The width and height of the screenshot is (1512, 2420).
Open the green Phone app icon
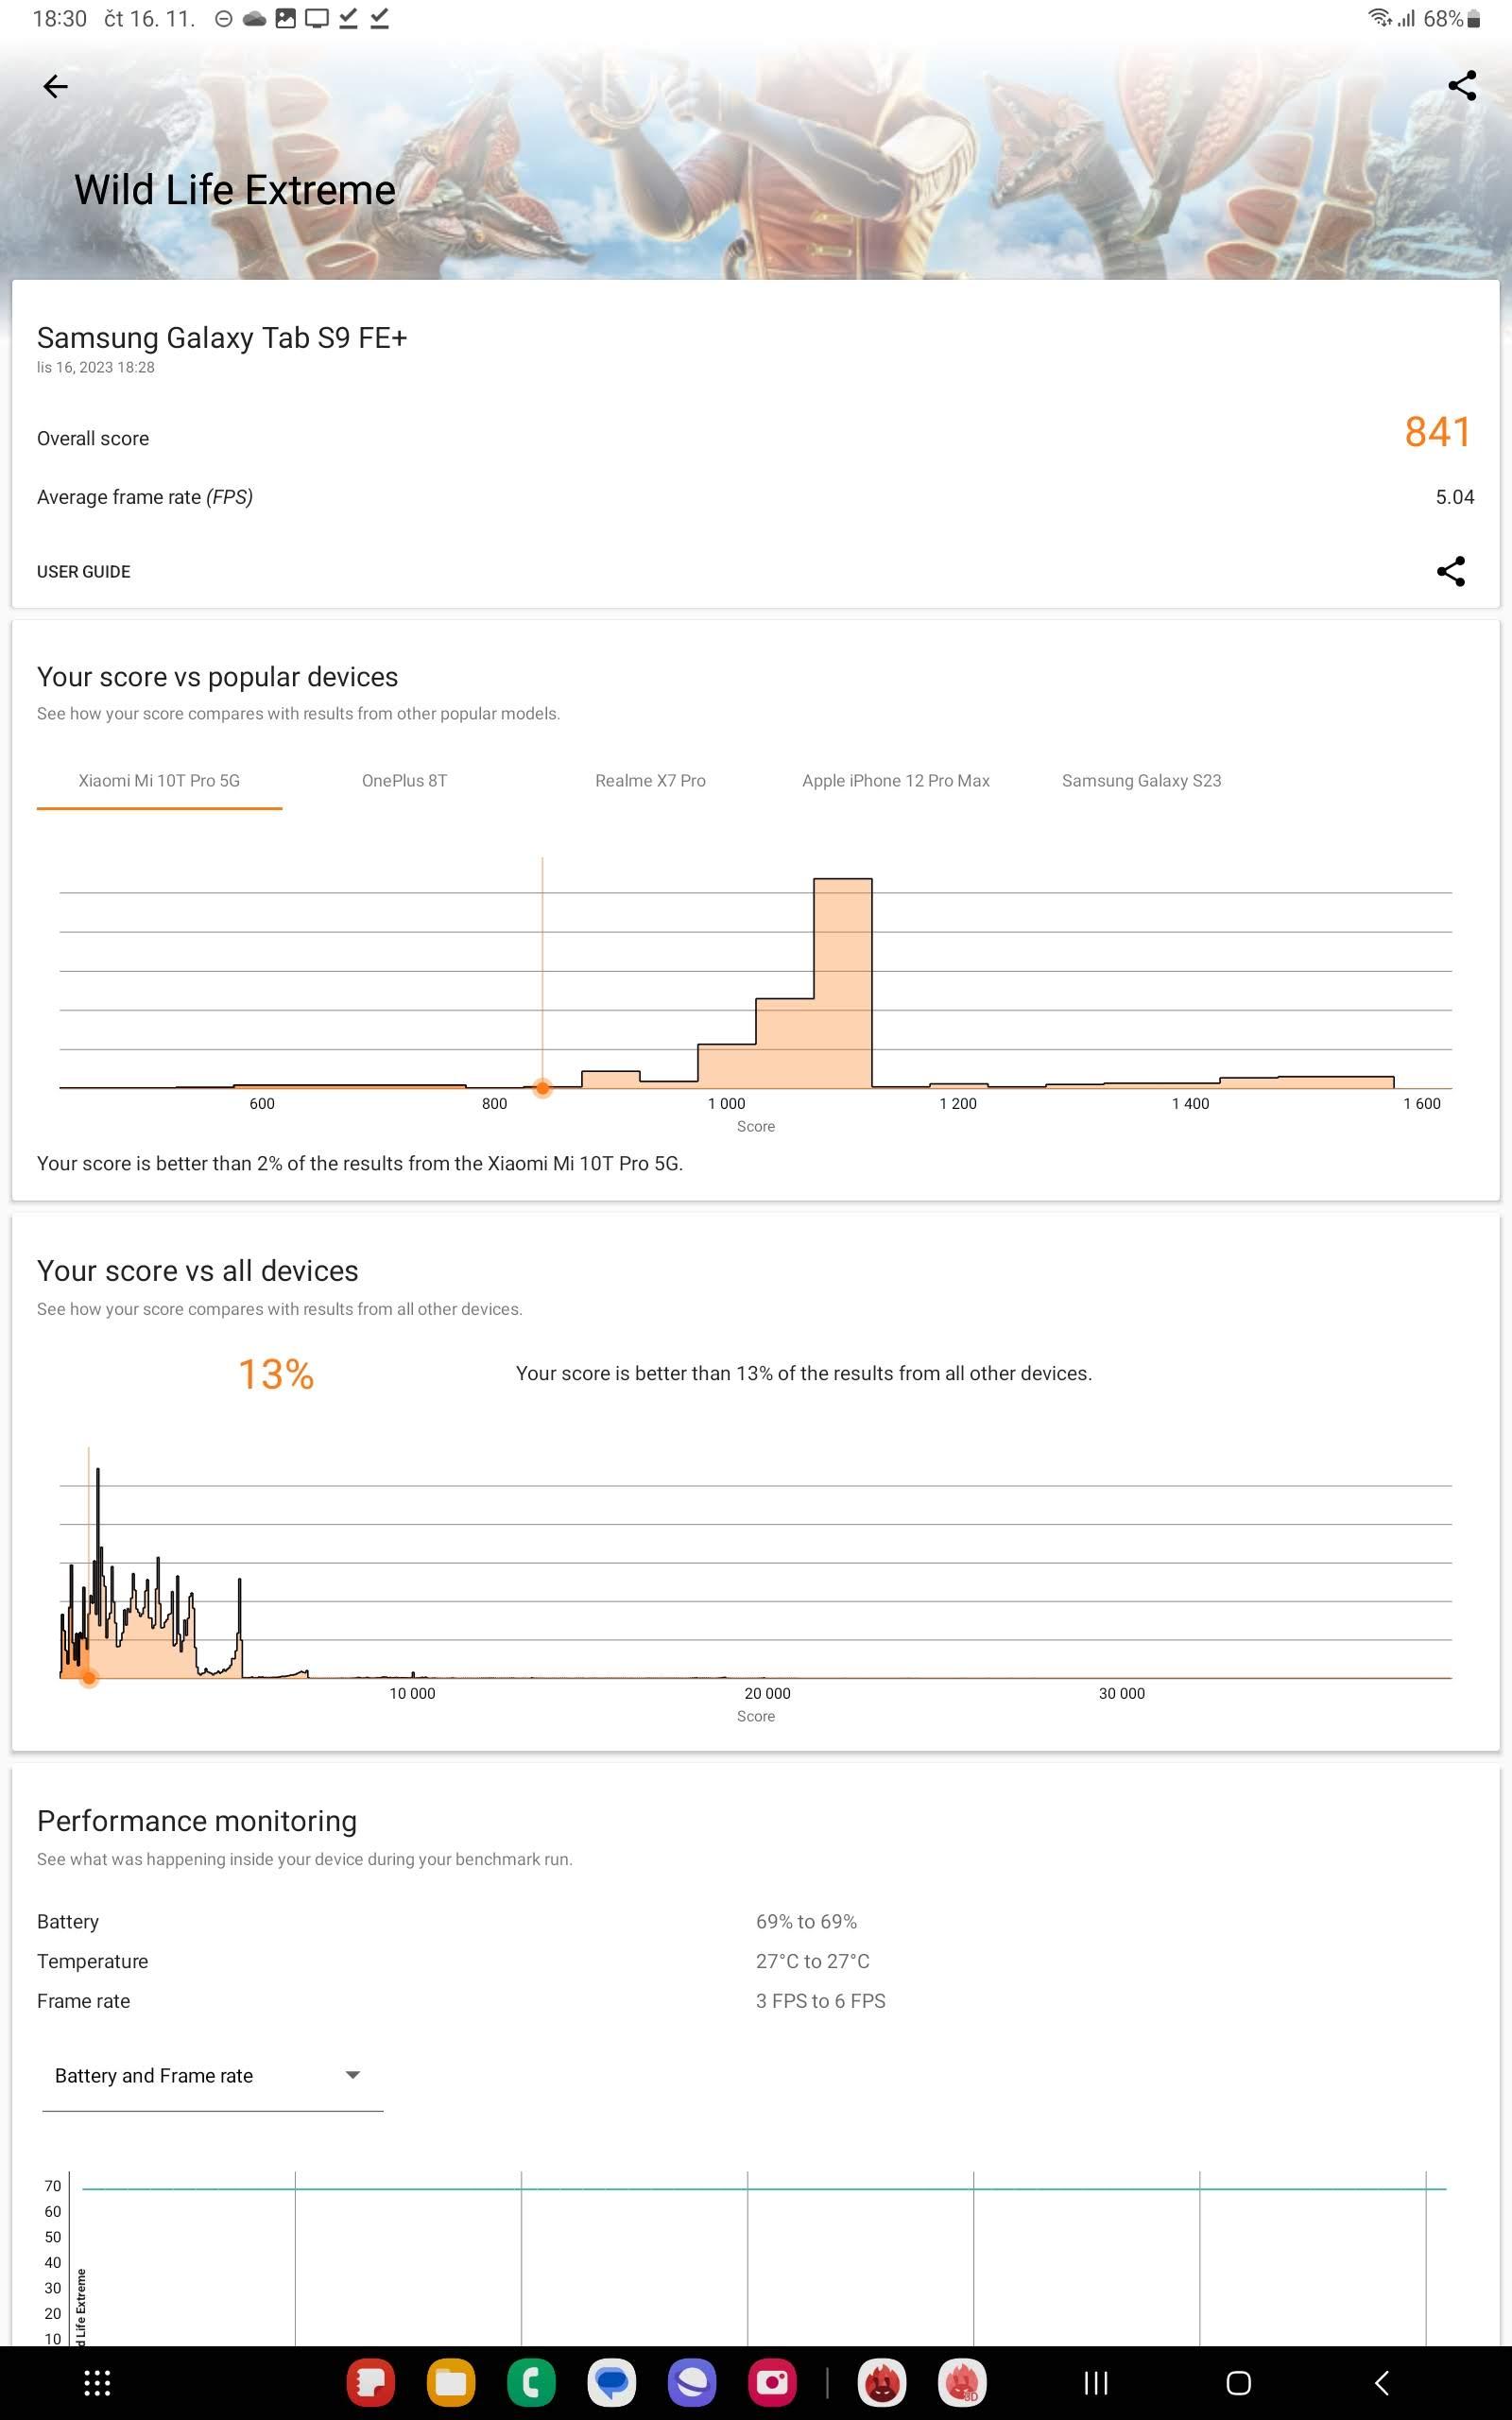click(x=531, y=2383)
